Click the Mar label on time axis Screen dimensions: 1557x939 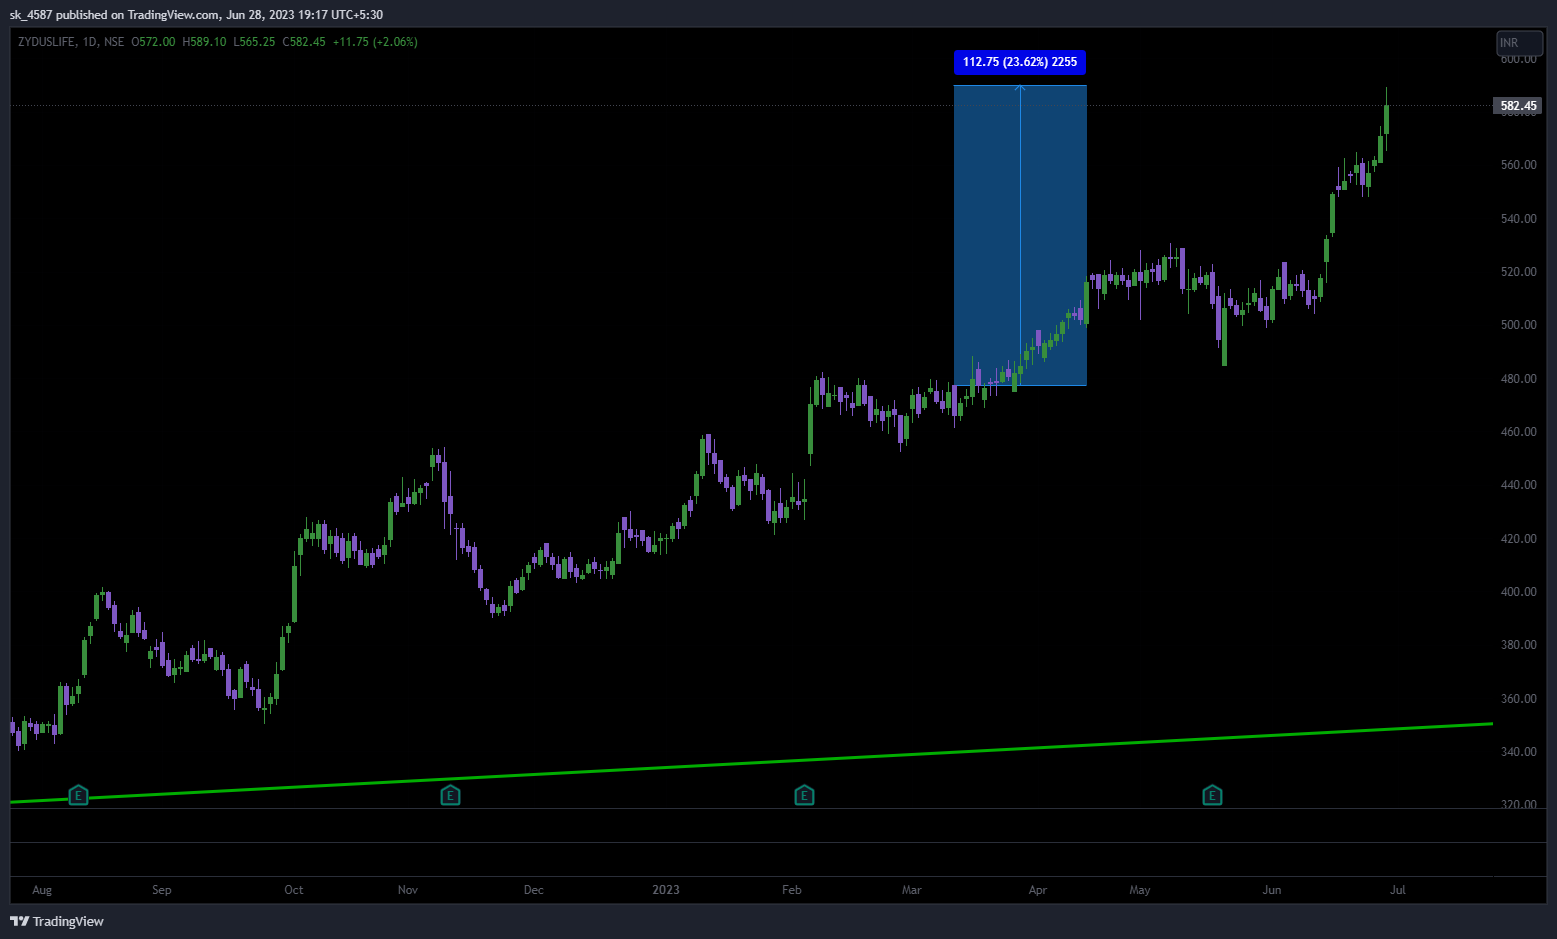click(912, 890)
